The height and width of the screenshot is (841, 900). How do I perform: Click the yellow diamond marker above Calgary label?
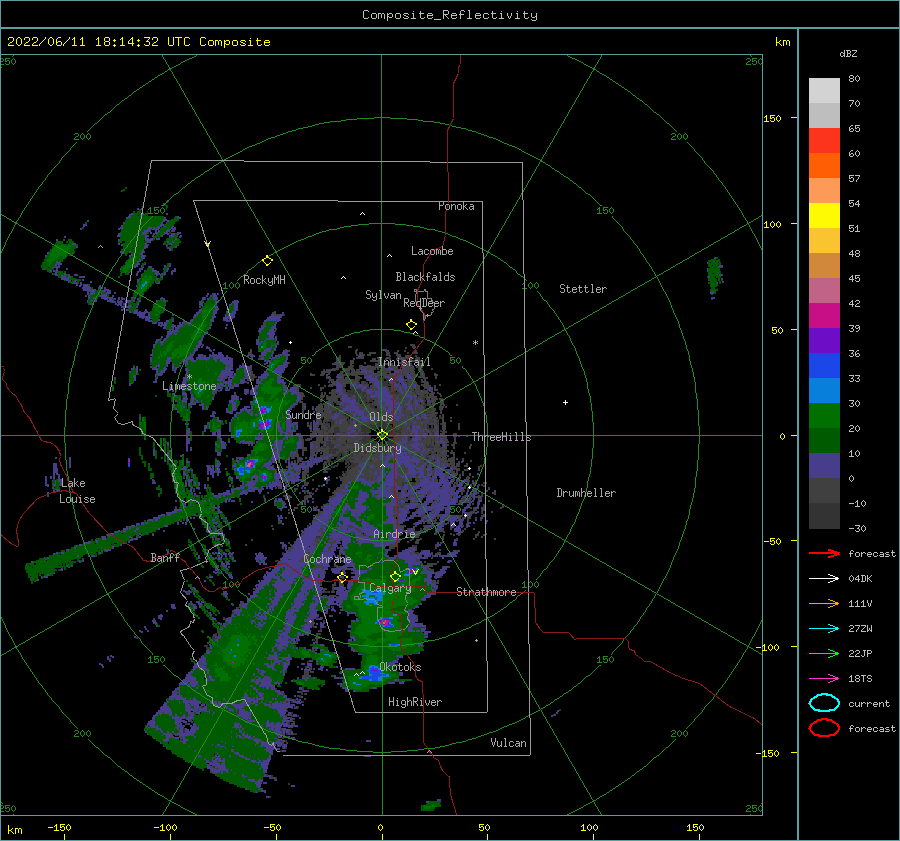395,576
